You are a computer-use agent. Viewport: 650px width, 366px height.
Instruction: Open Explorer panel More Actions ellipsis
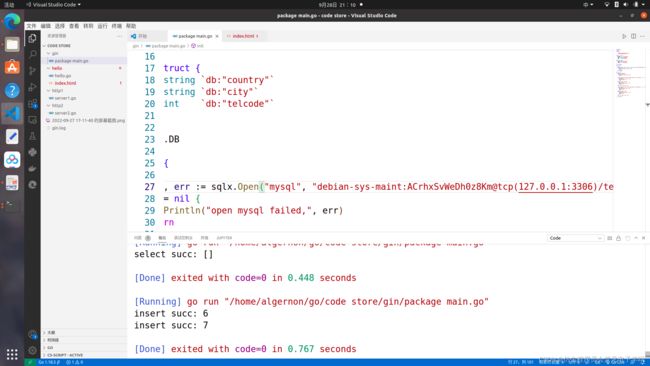(119, 36)
